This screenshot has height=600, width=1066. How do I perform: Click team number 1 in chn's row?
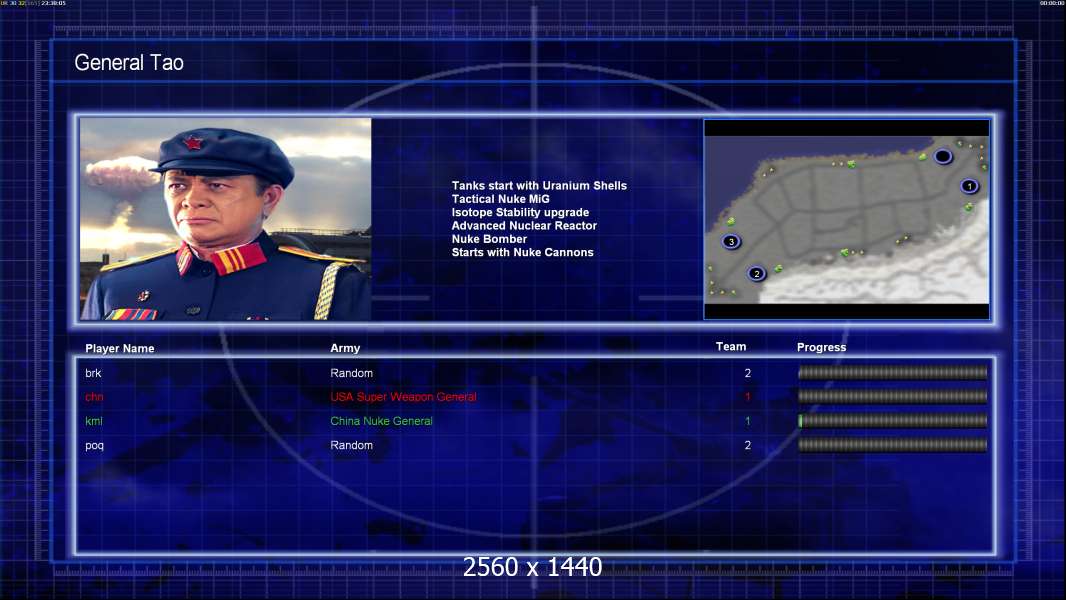pyautogui.click(x=748, y=397)
